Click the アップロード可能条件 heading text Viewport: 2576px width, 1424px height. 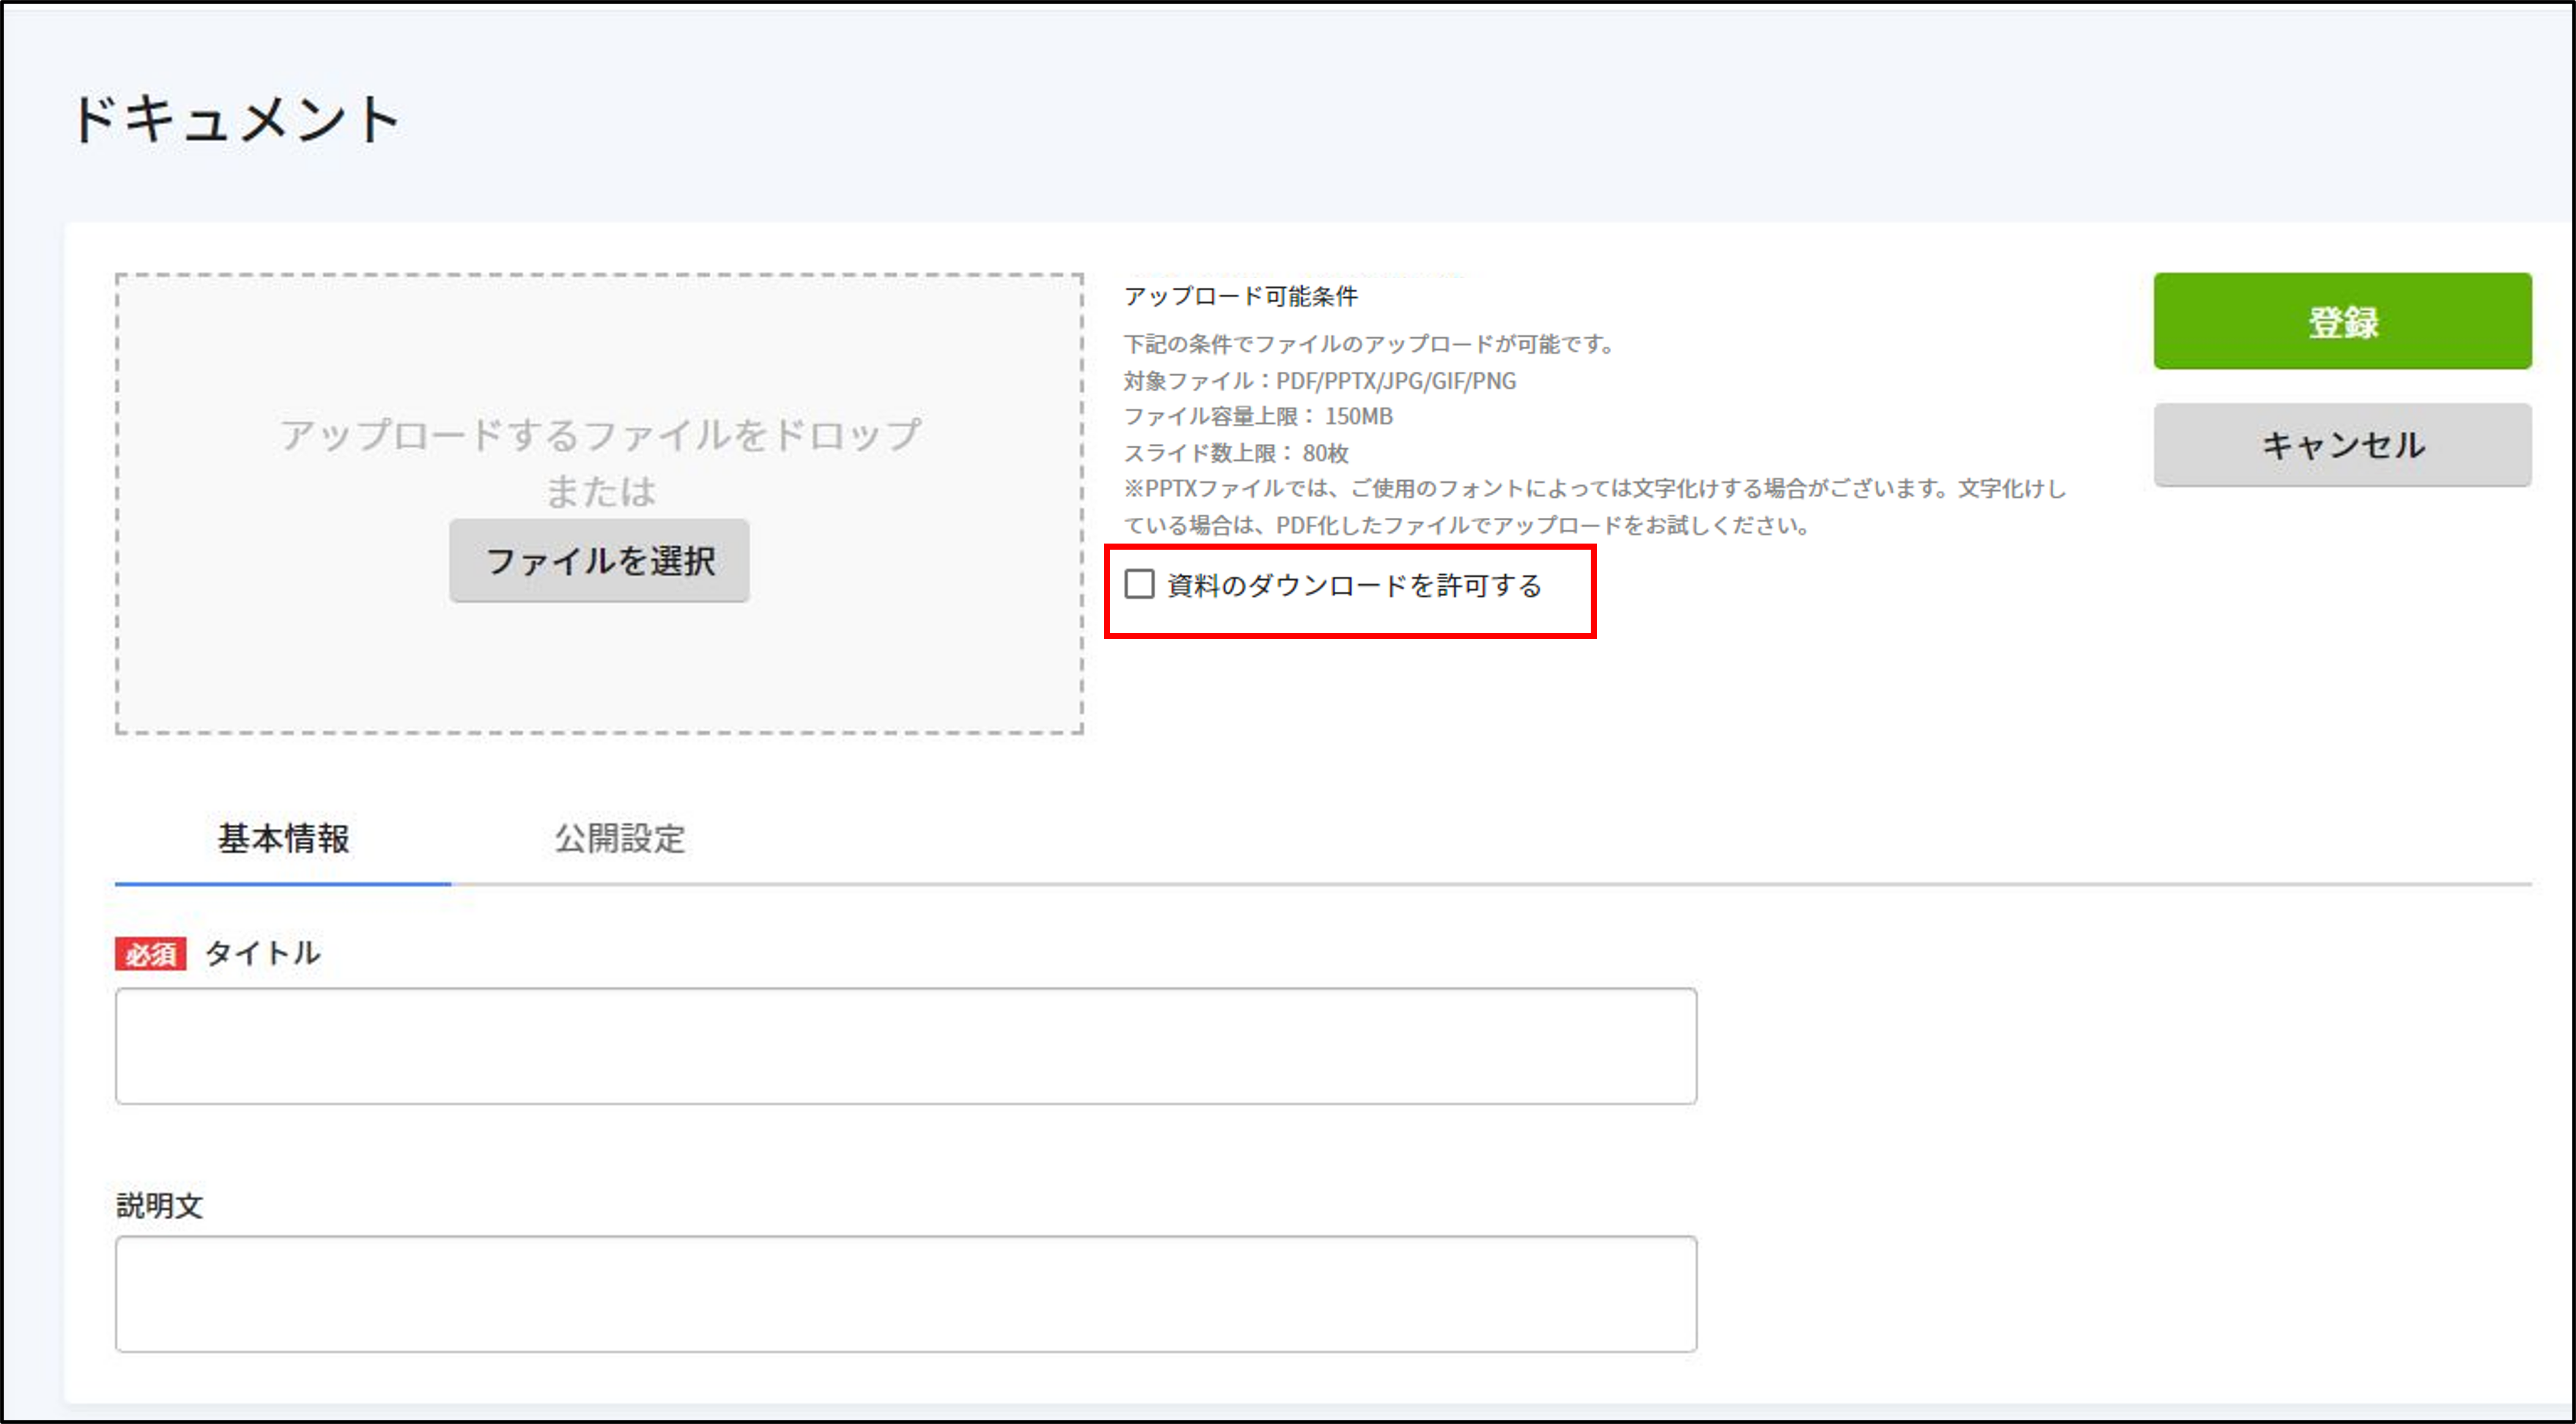(x=1241, y=296)
